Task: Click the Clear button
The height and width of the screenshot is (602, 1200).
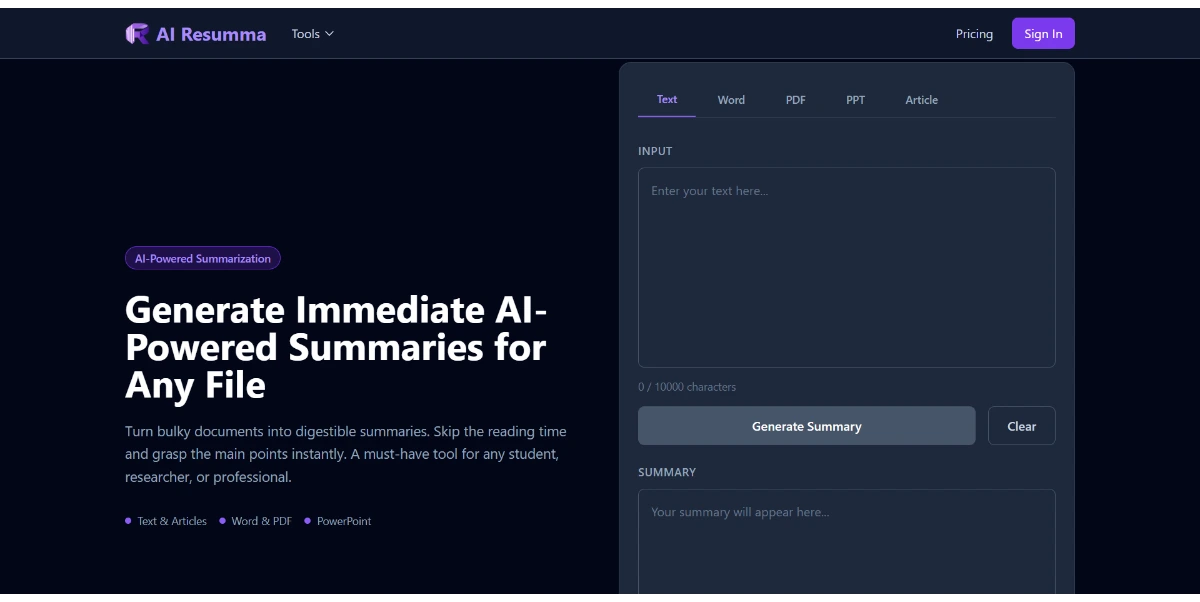Action: (1021, 426)
